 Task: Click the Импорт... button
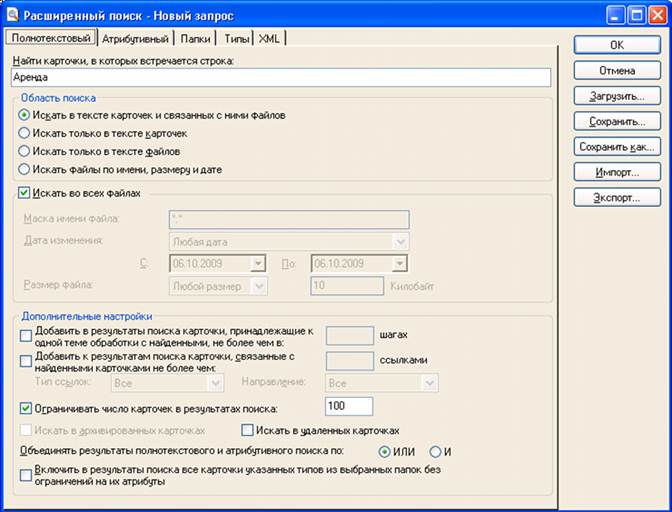coord(617,172)
